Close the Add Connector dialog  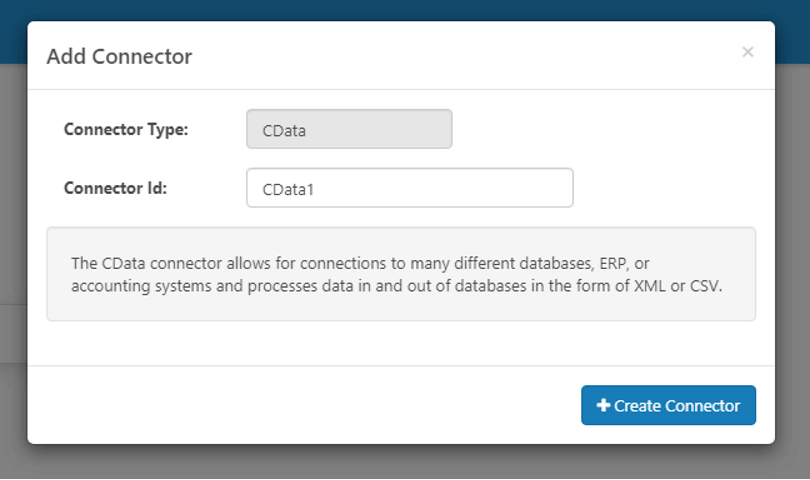click(747, 52)
